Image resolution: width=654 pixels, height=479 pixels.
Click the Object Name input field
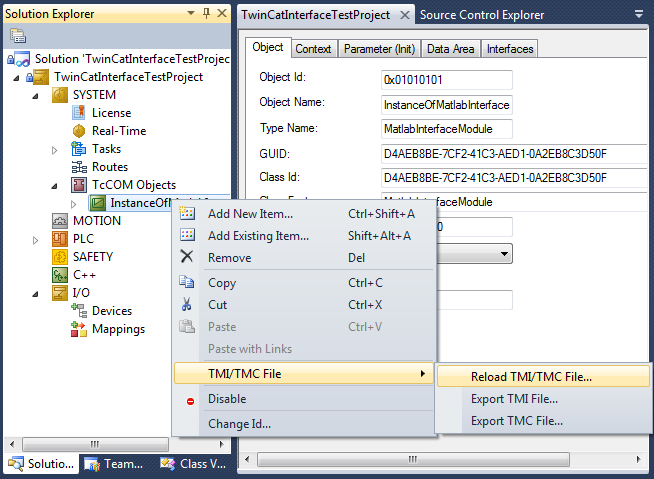tap(447, 105)
